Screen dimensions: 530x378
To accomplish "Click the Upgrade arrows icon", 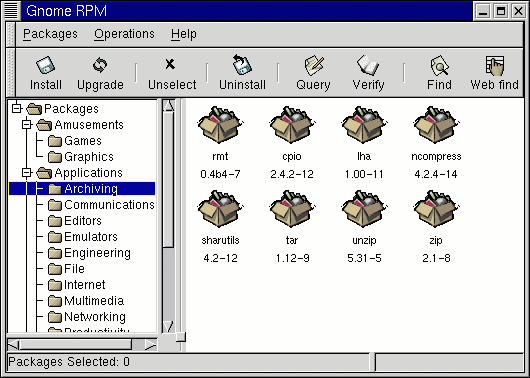I will 100,65.
